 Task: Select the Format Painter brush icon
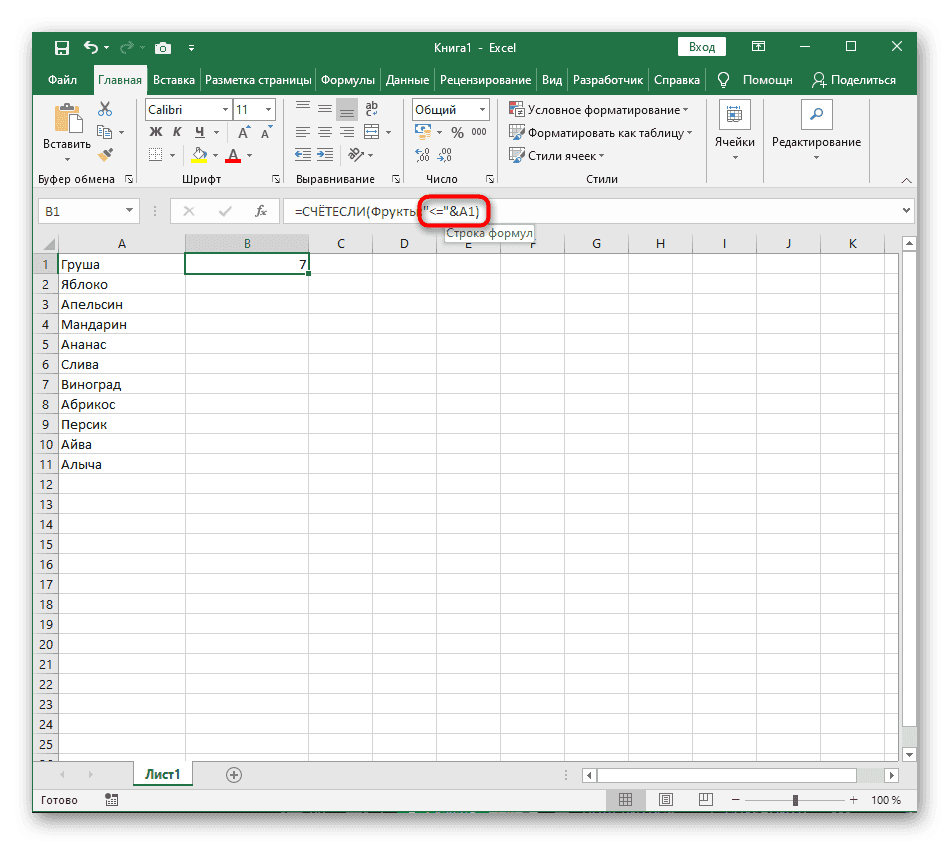[105, 154]
